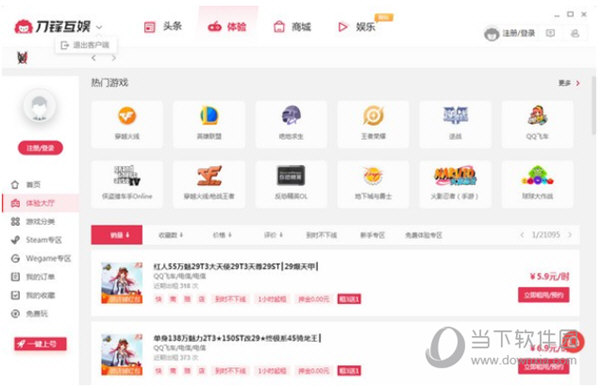Sort listings by 评价
This screenshot has height=388, width=600.
273,235
